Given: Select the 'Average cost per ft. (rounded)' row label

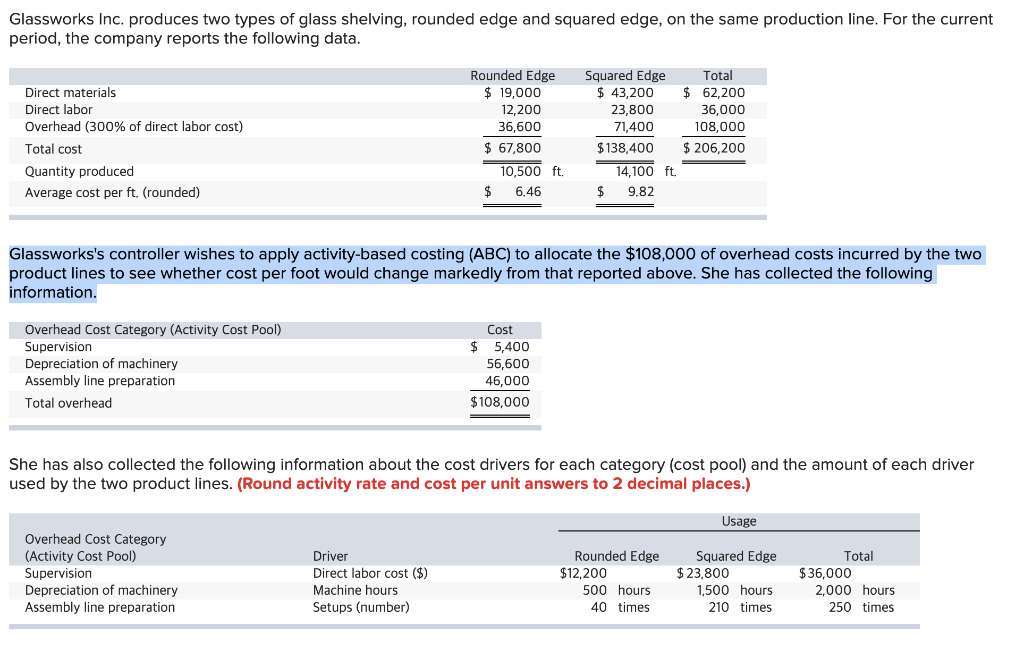Looking at the screenshot, I should tap(112, 193).
